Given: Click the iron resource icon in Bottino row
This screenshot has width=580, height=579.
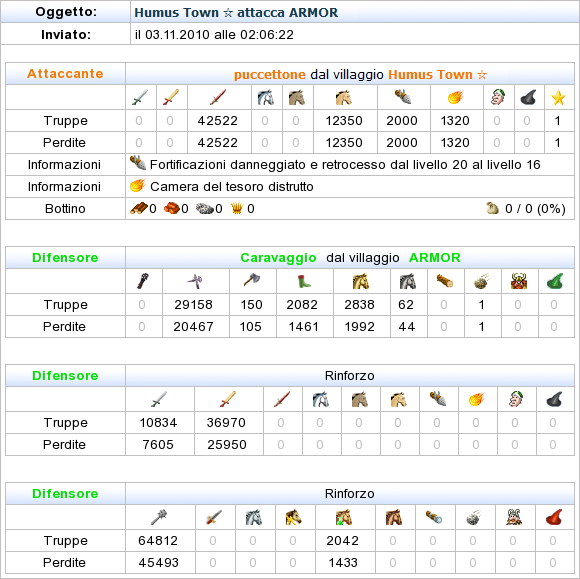Looking at the screenshot, I should click(205, 209).
